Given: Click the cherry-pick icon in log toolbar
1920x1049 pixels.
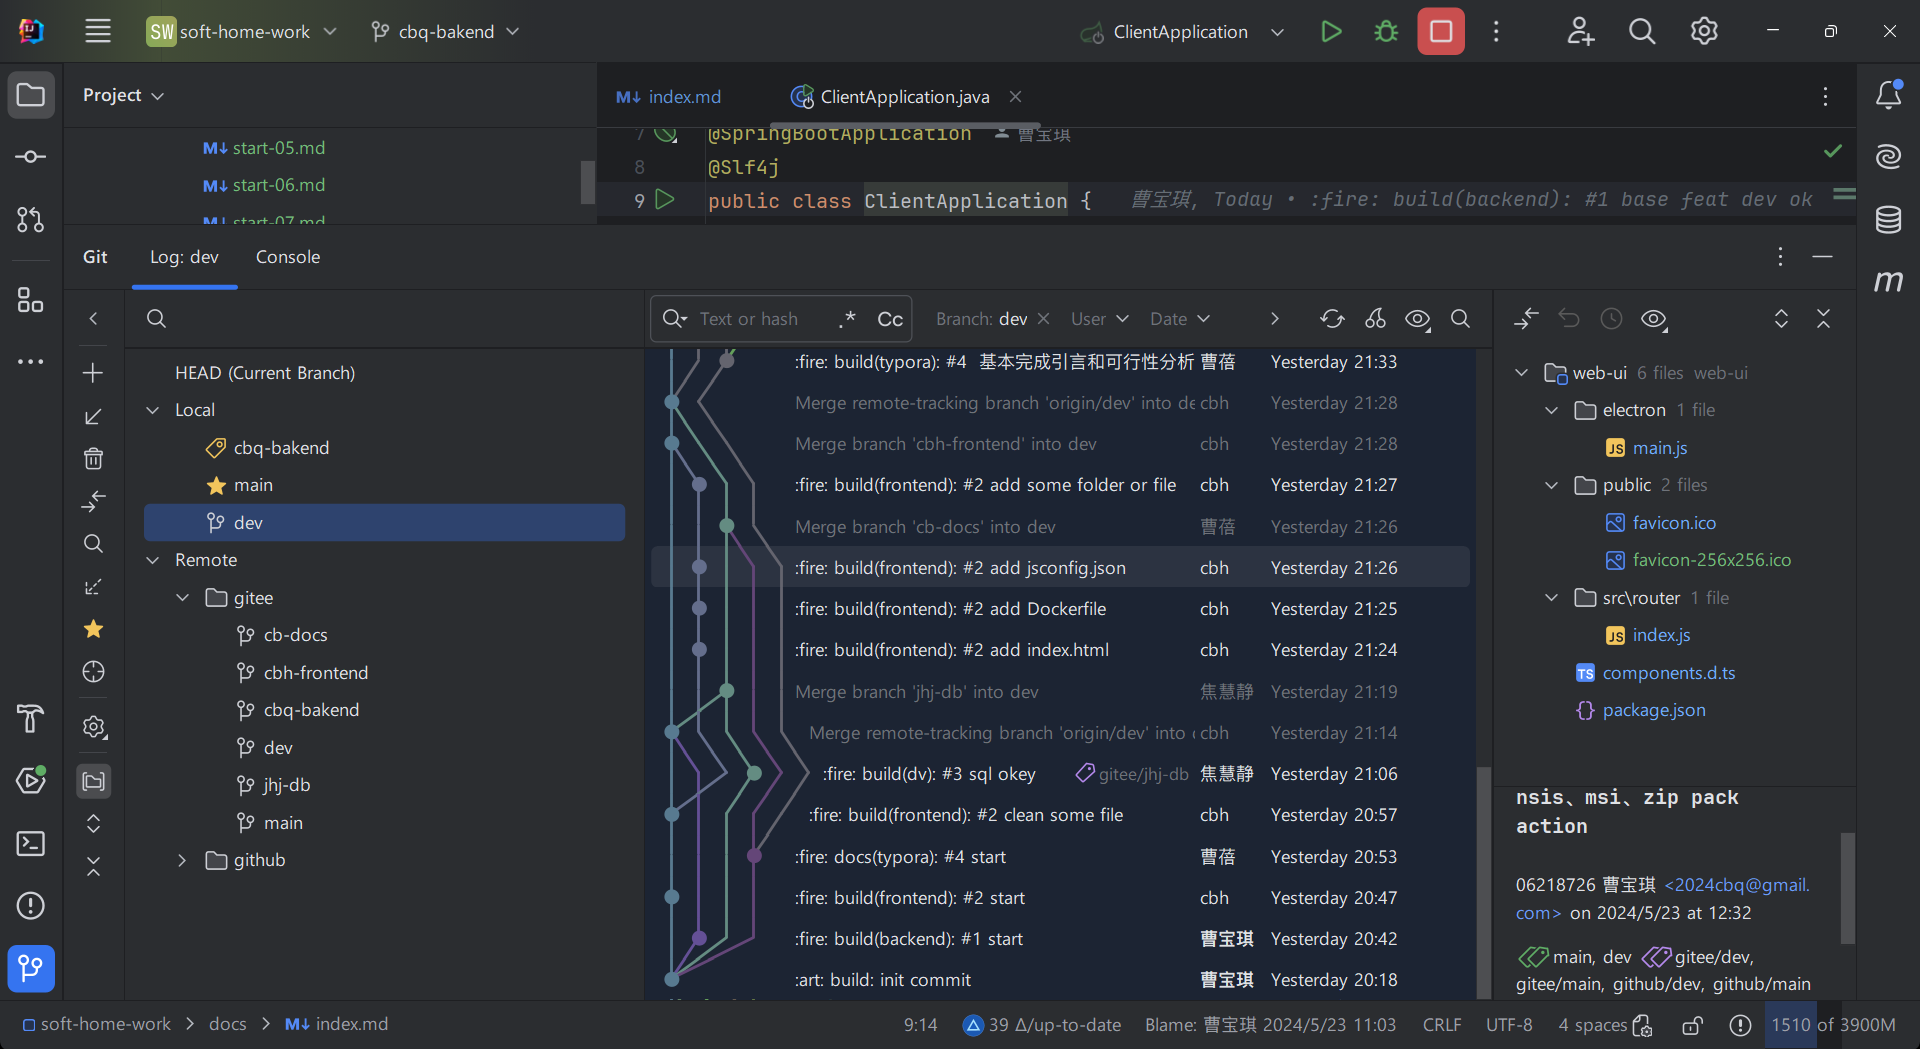Looking at the screenshot, I should point(1375,319).
